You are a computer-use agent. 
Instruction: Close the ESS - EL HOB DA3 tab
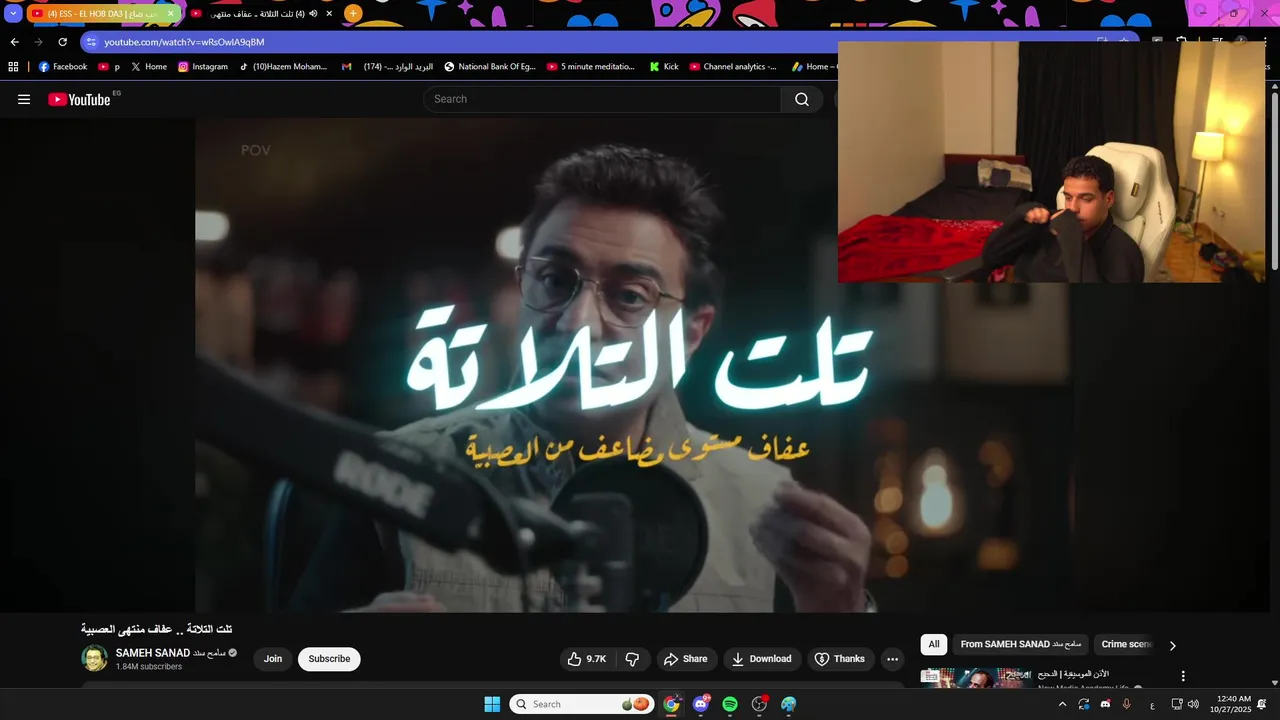(170, 14)
